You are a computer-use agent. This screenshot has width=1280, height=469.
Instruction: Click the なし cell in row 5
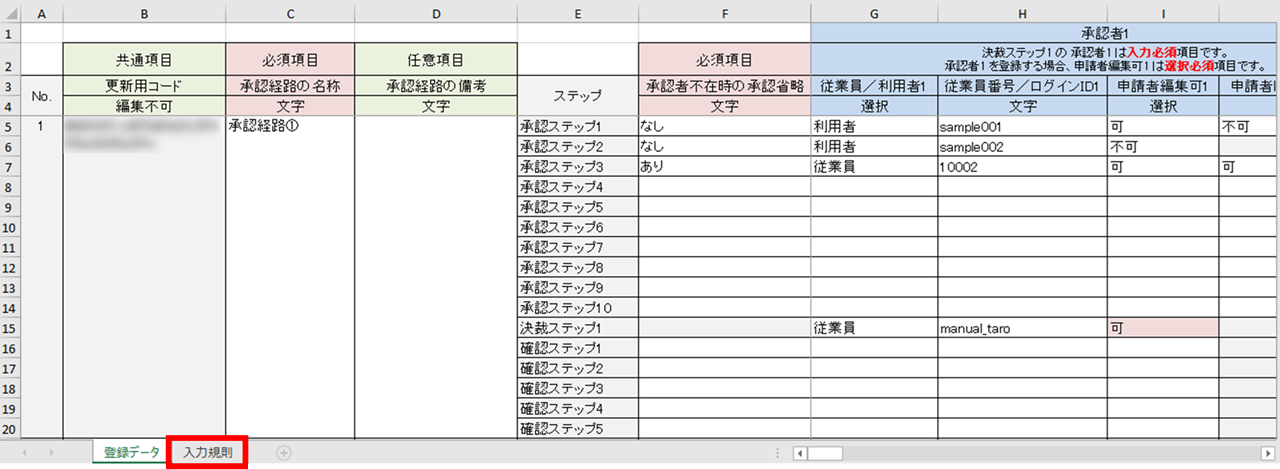(x=725, y=127)
